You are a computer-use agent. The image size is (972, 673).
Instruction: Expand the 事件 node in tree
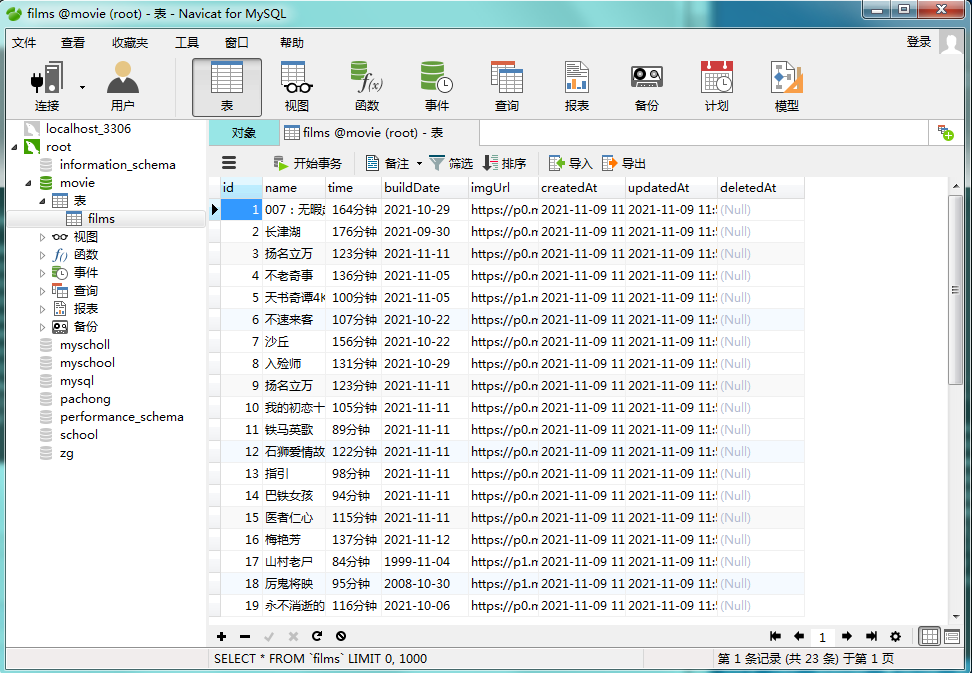coord(42,273)
